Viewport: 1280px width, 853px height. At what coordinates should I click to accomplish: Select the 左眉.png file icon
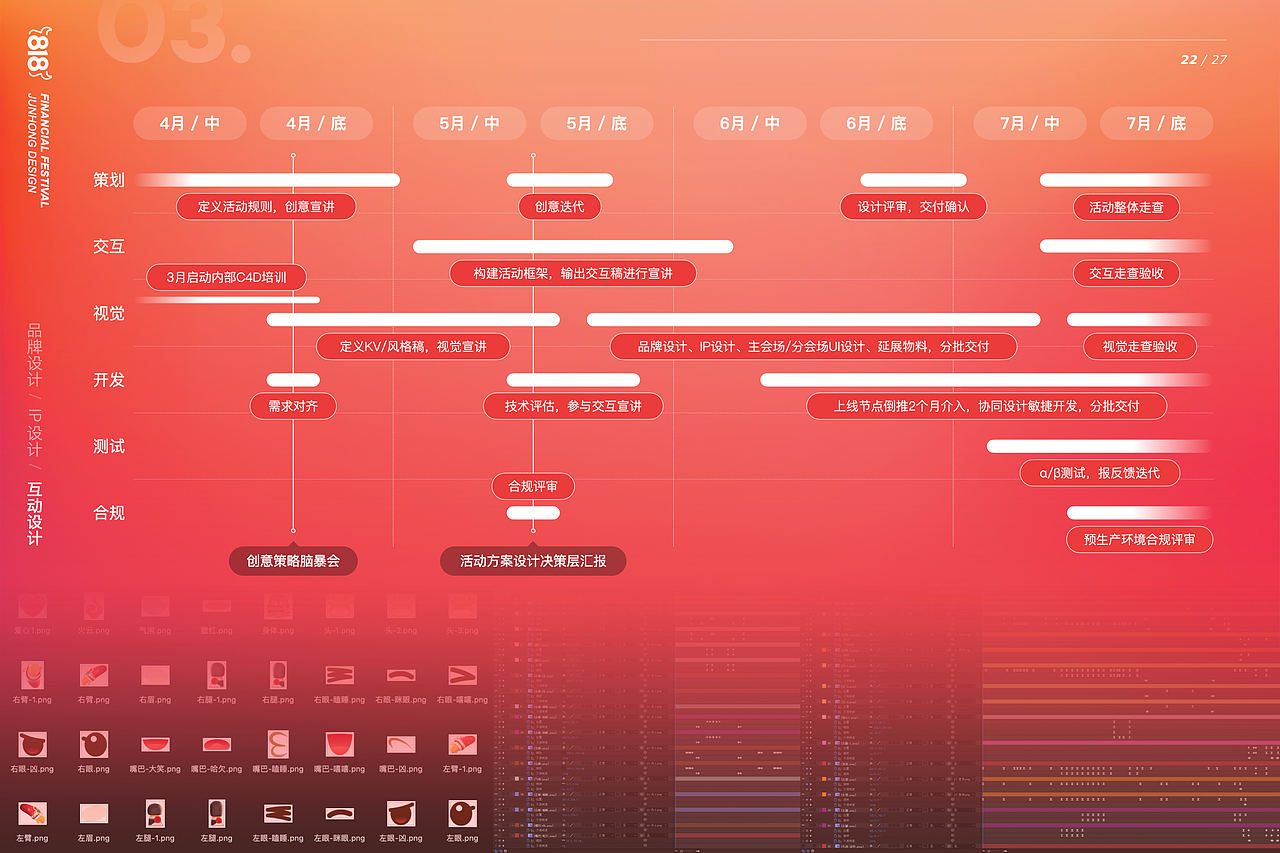pos(94,813)
